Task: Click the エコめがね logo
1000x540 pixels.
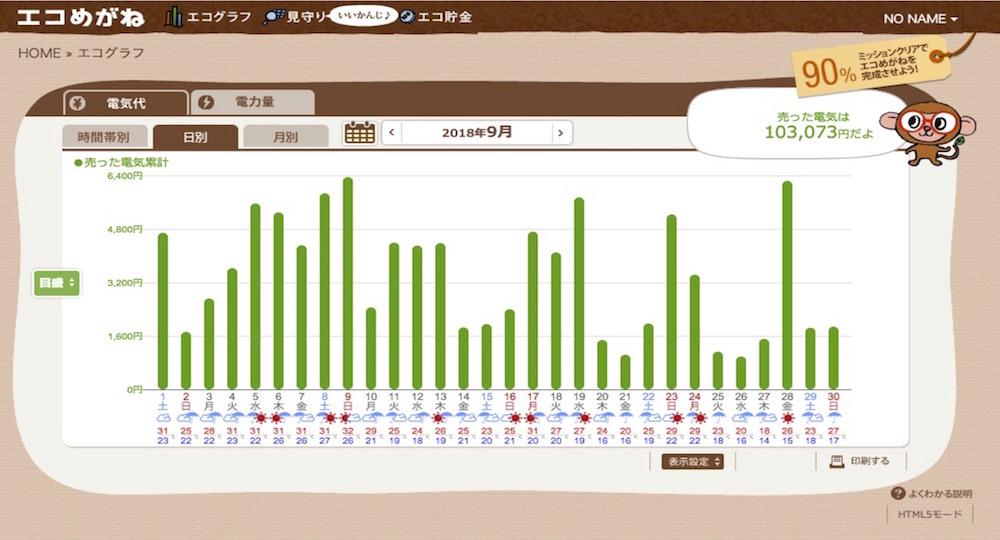Action: click(x=81, y=17)
